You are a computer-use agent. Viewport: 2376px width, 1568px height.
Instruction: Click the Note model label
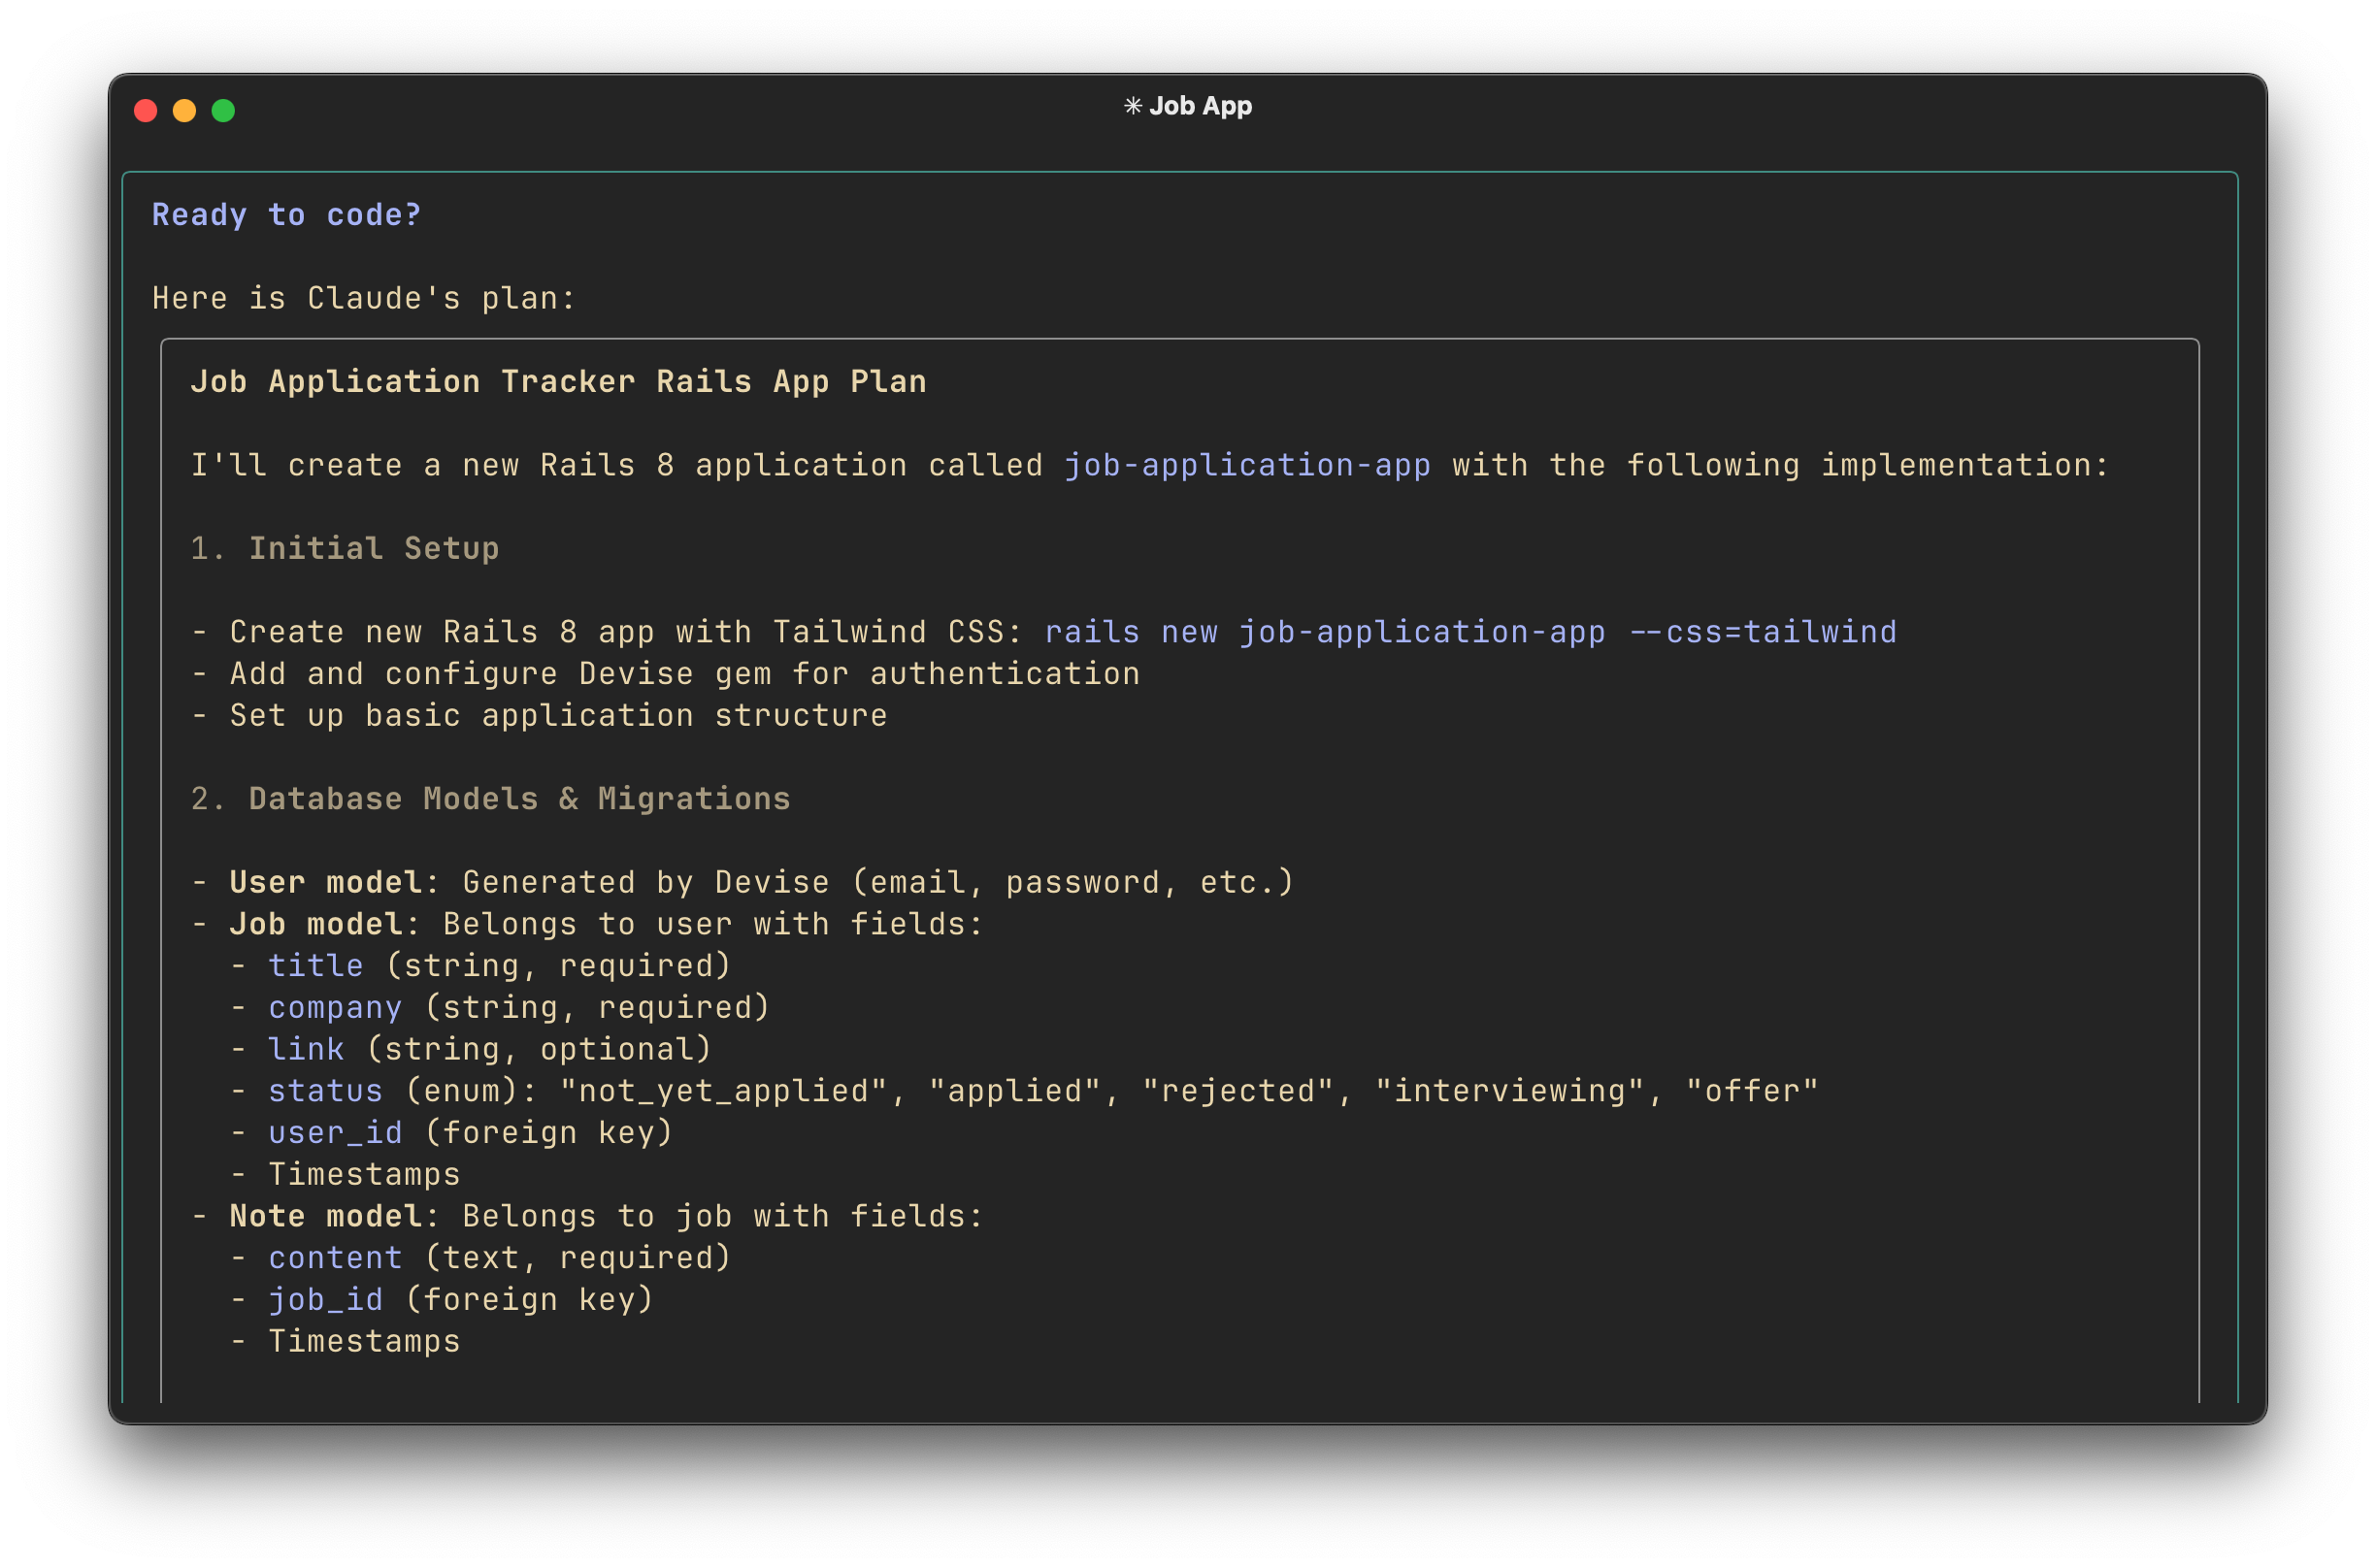pos(325,1216)
